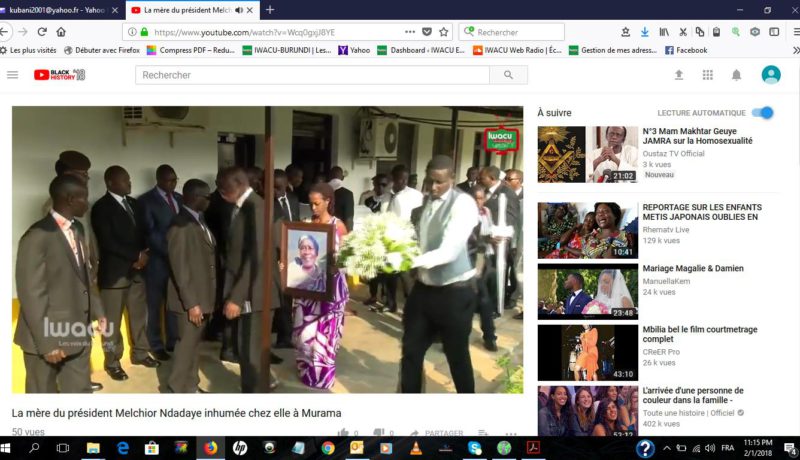Viewport: 800px width, 460px height.
Task: Open the Les plus visités bookmark
Action: click(x=29, y=50)
